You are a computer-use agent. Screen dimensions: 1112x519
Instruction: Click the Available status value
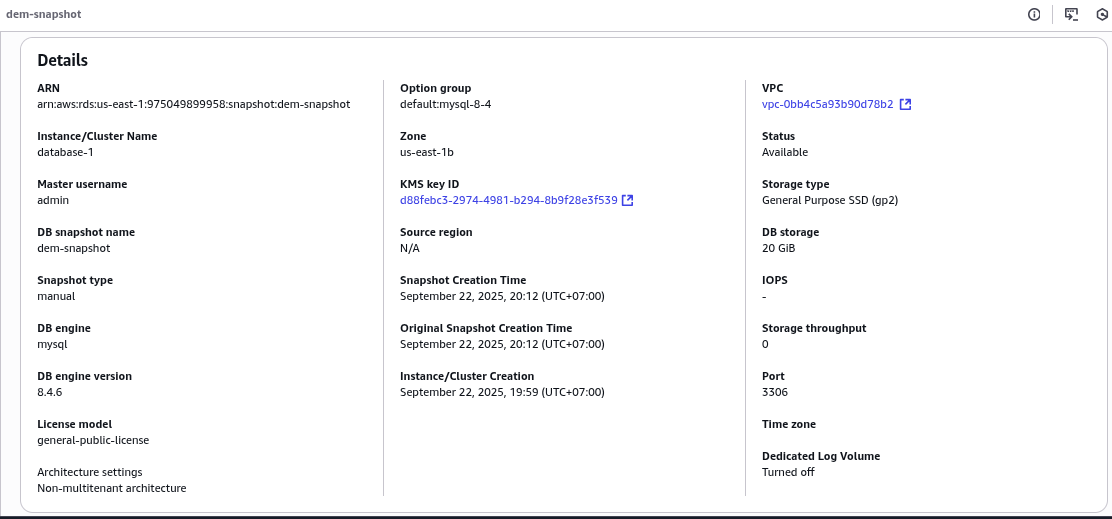tap(784, 152)
